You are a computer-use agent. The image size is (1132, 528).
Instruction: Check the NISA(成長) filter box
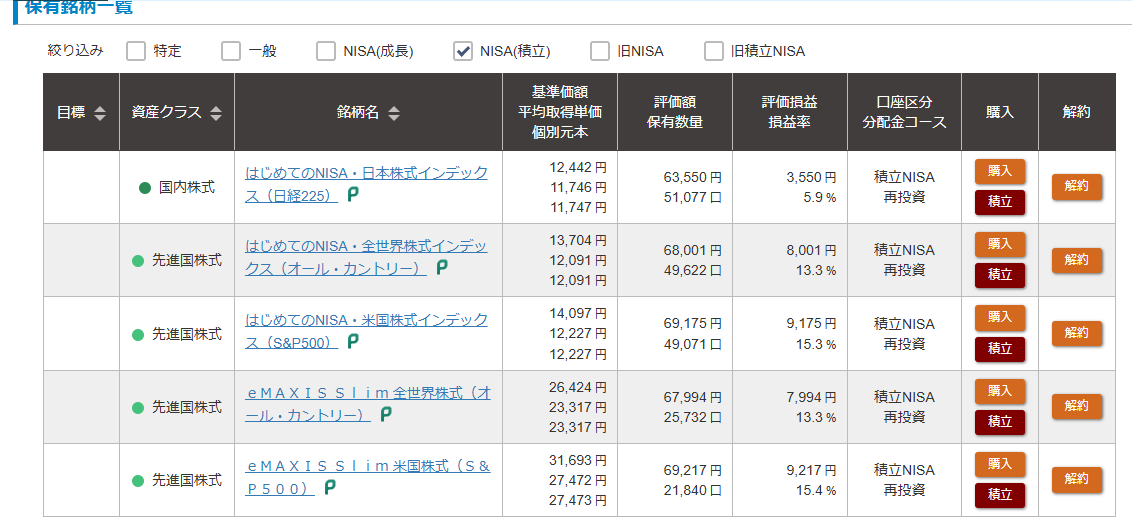326,51
